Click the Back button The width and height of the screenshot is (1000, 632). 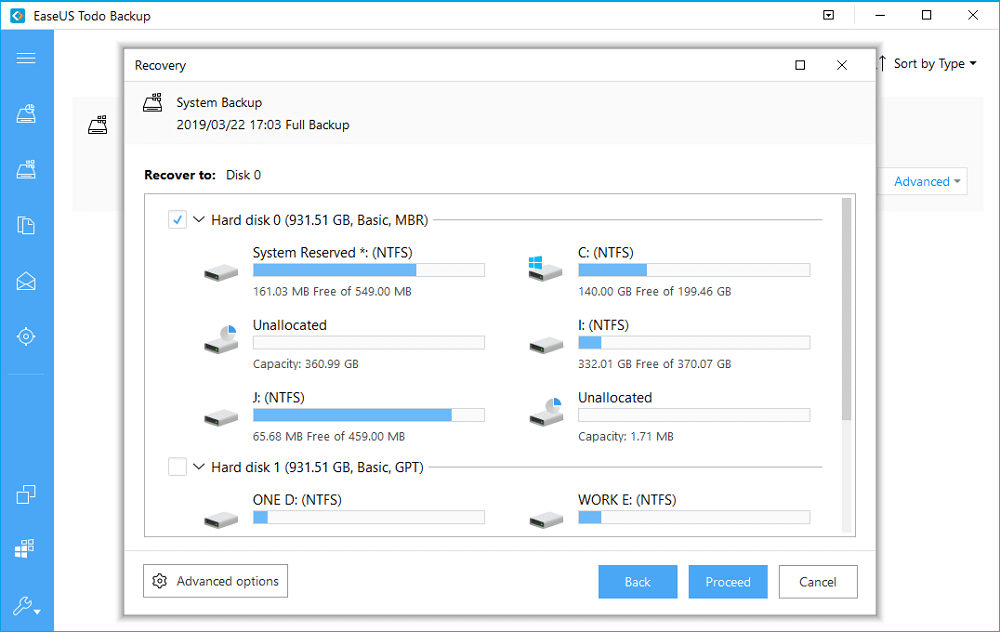coord(637,582)
